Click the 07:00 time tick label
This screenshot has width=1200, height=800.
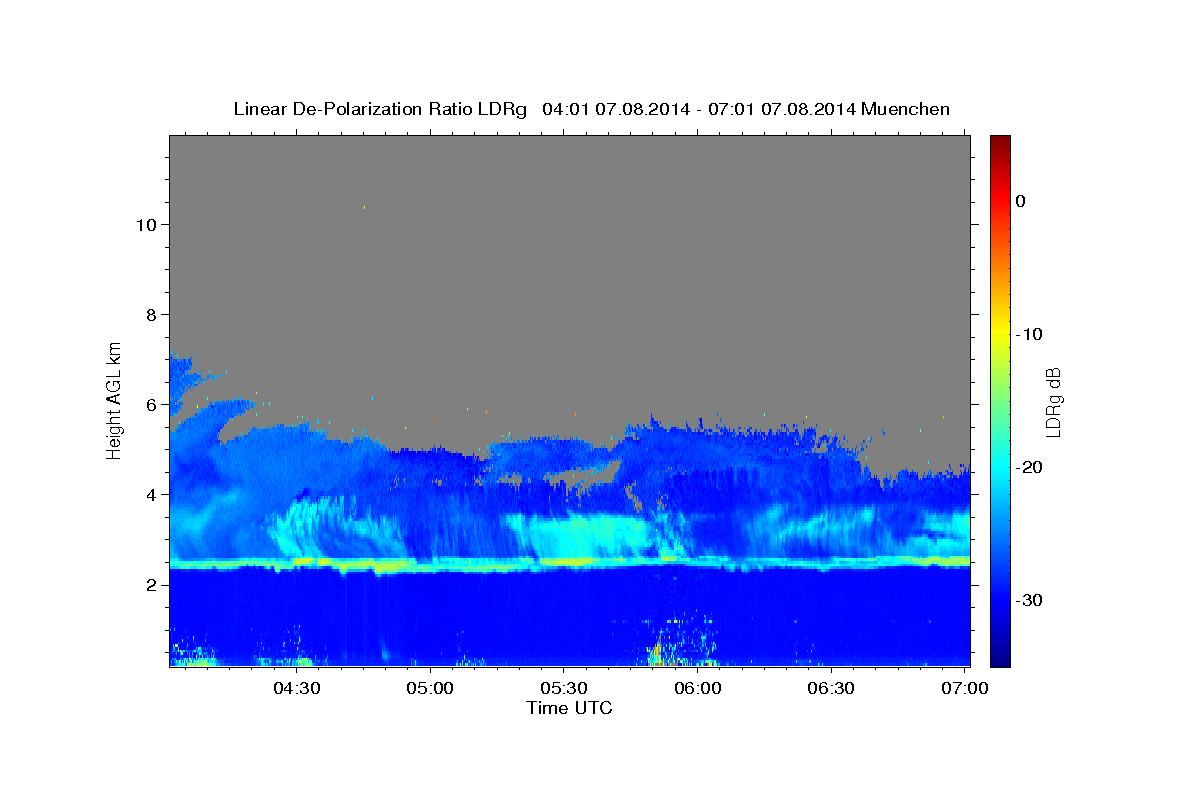pyautogui.click(x=965, y=688)
